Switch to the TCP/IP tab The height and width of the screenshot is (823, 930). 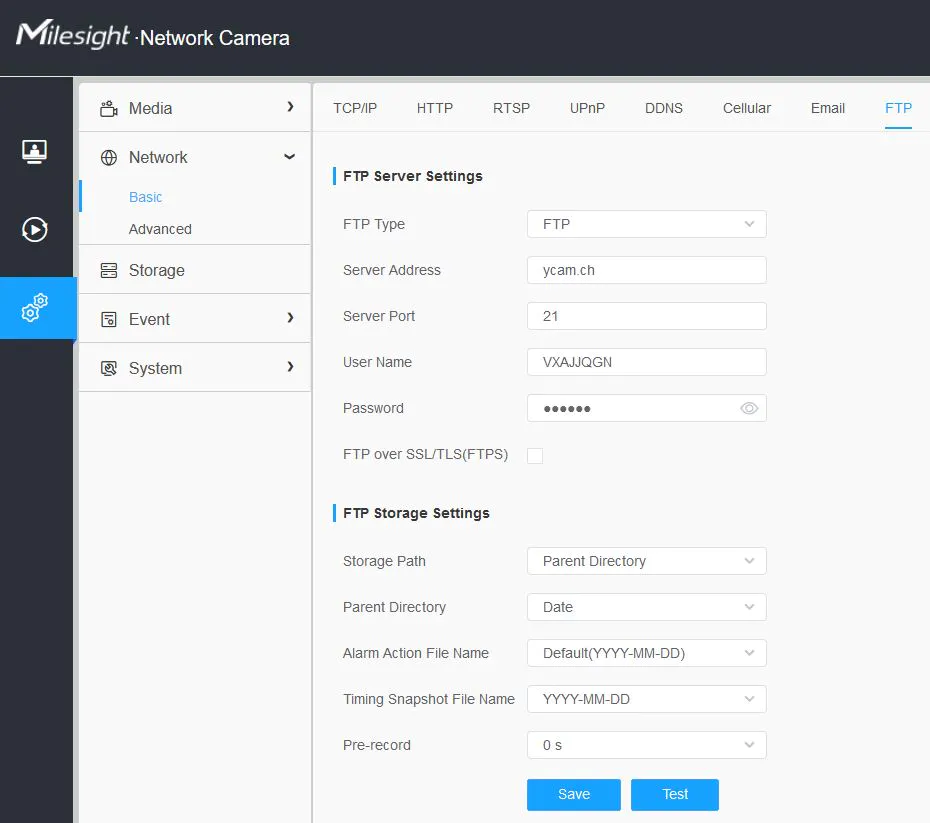(x=355, y=108)
